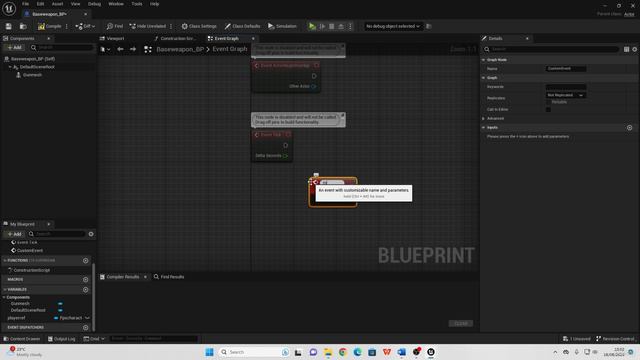The width and height of the screenshot is (640, 360).
Task: Select the Event Graph tab
Action: pos(227,38)
